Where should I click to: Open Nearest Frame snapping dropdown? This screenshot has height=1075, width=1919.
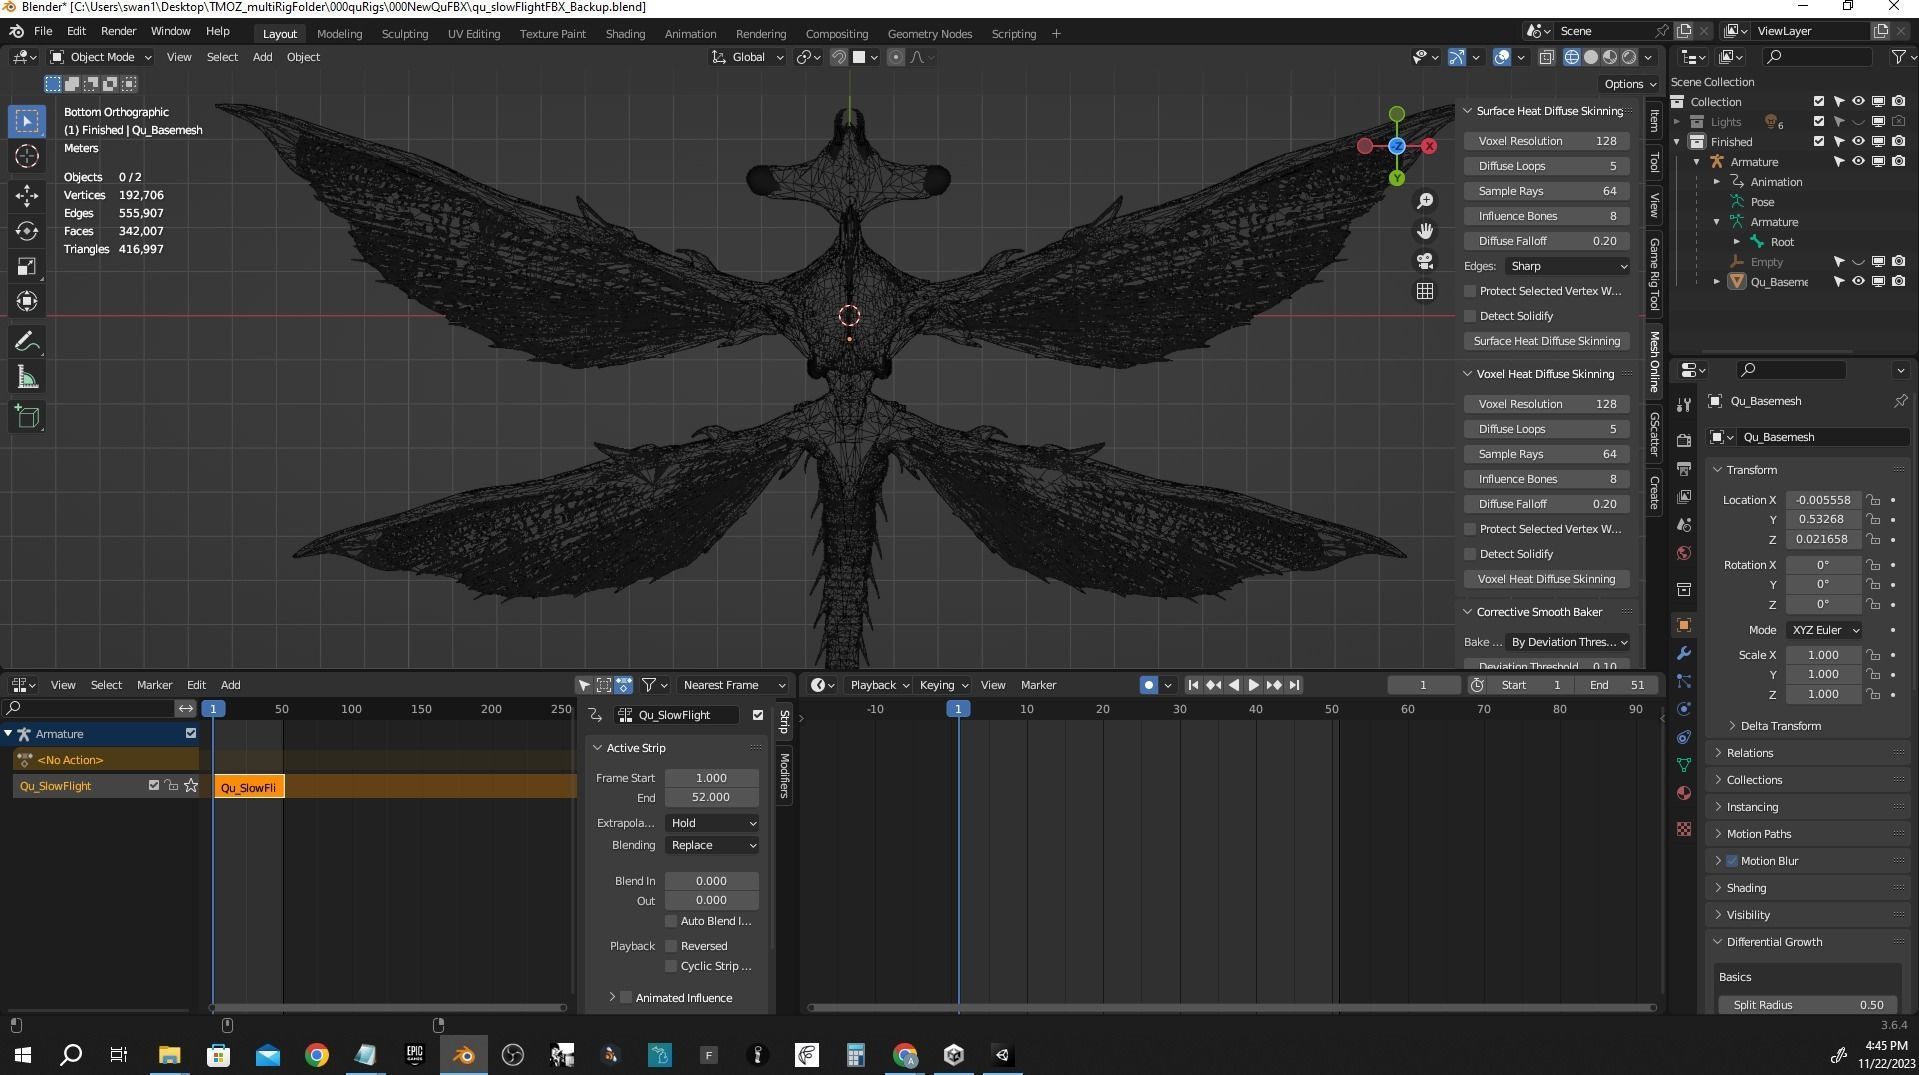point(733,685)
